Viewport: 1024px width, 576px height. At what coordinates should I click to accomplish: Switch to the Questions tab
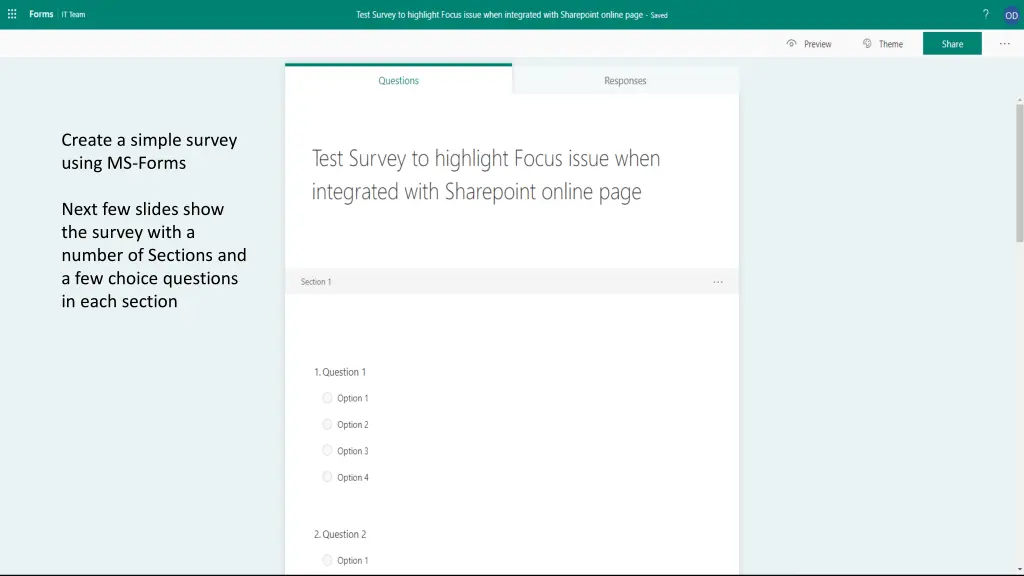click(x=398, y=81)
